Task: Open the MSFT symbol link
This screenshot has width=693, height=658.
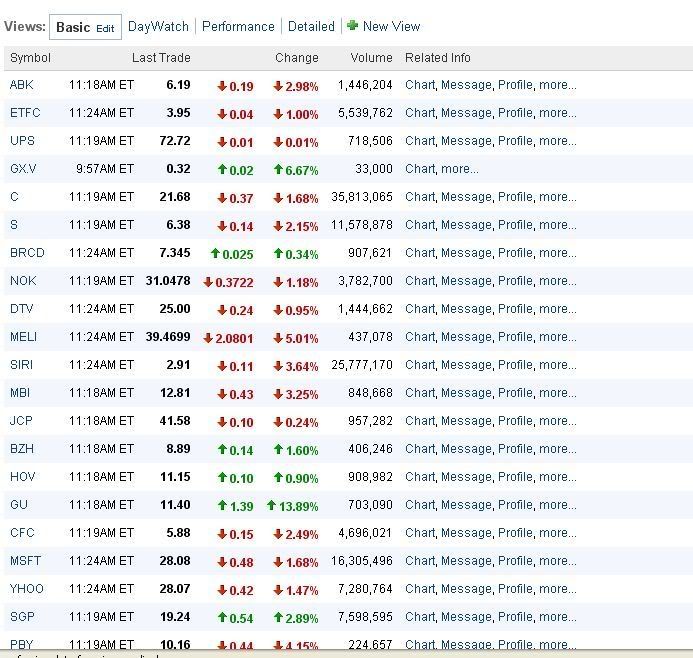Action: (x=25, y=561)
